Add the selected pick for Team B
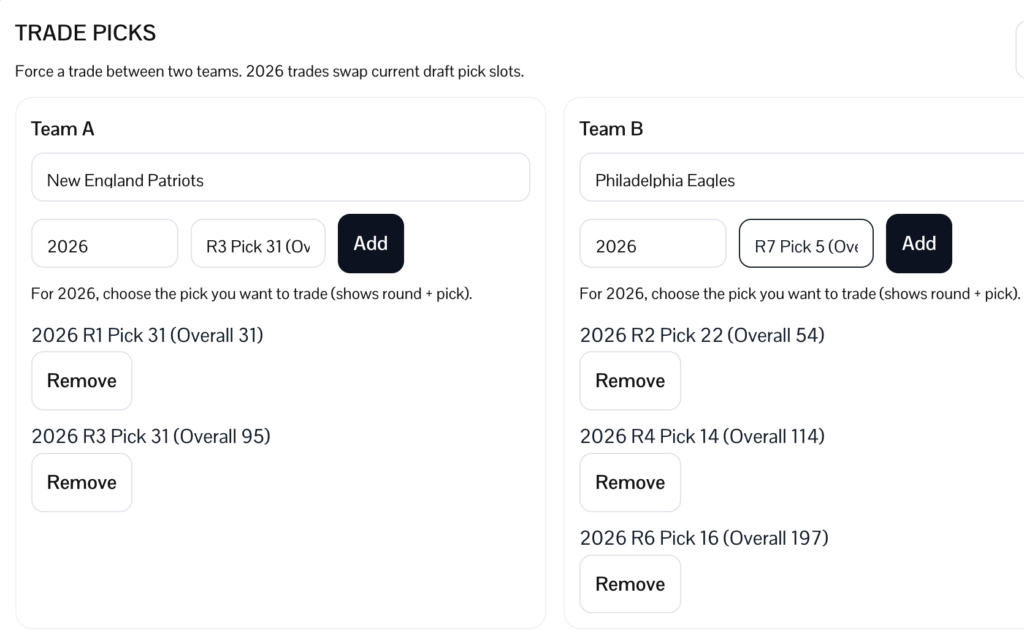Image resolution: width=1024 pixels, height=636 pixels. click(x=918, y=243)
